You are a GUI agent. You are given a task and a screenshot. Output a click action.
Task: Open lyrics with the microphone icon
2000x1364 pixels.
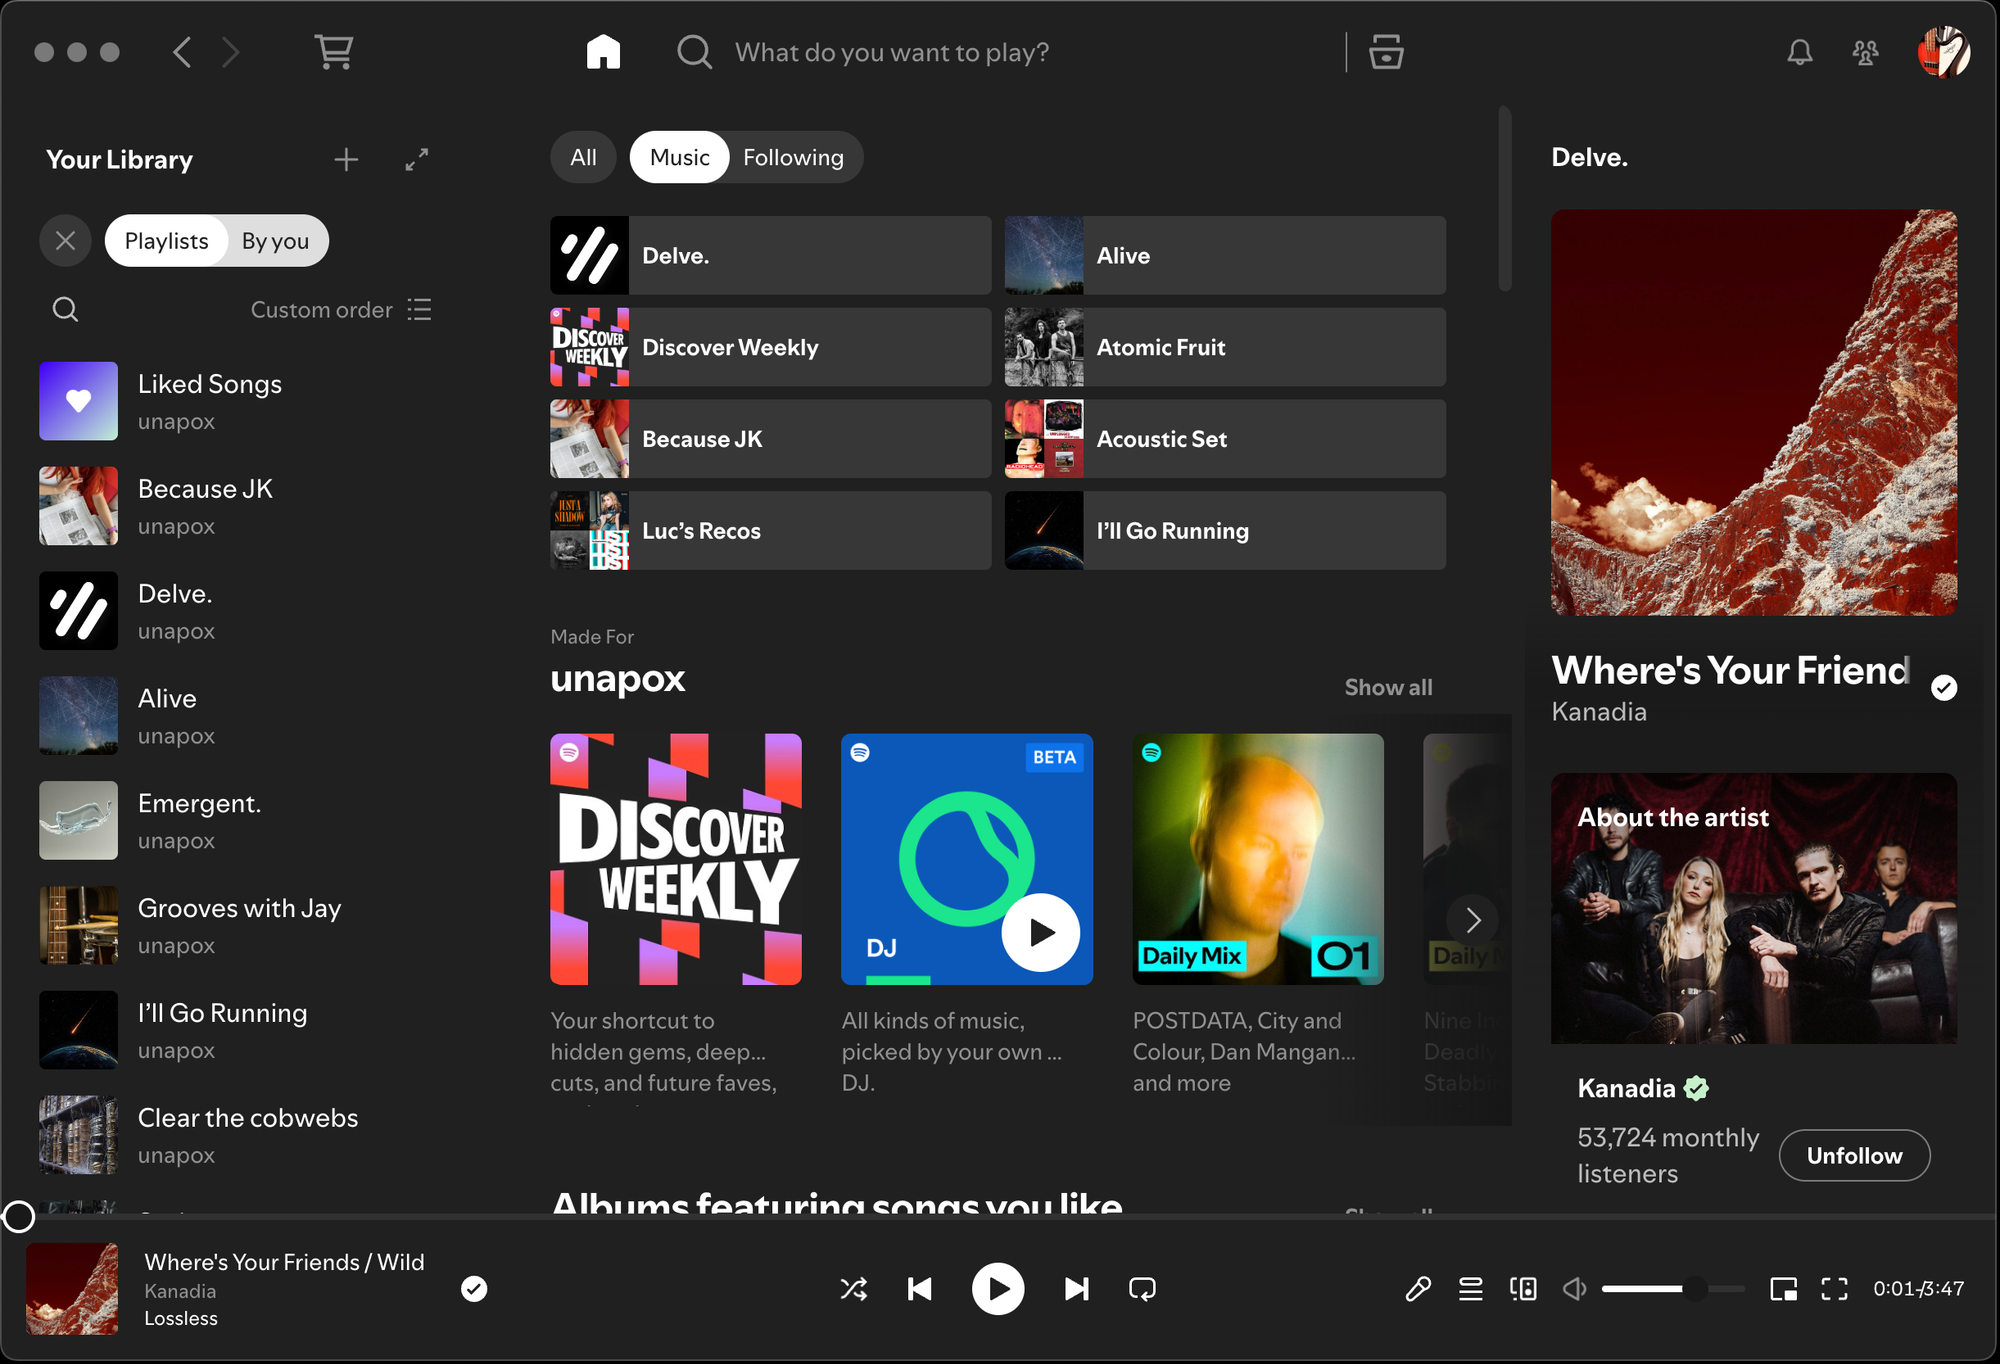pyautogui.click(x=1418, y=1289)
